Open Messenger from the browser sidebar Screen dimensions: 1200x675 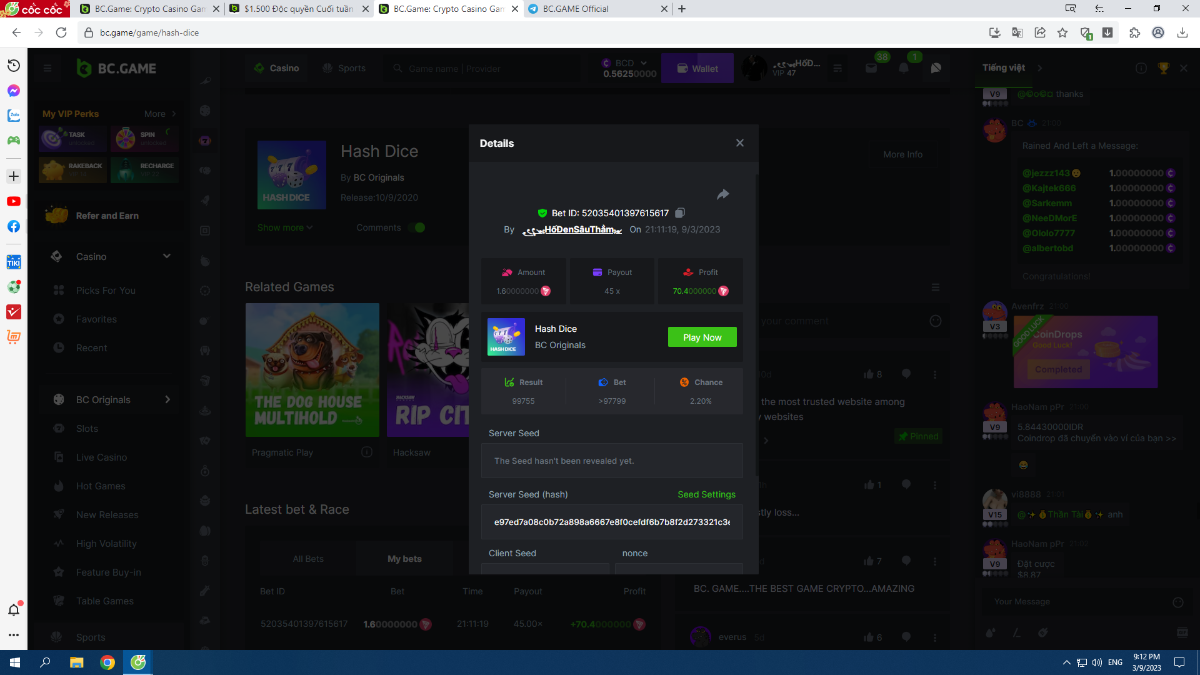14,90
